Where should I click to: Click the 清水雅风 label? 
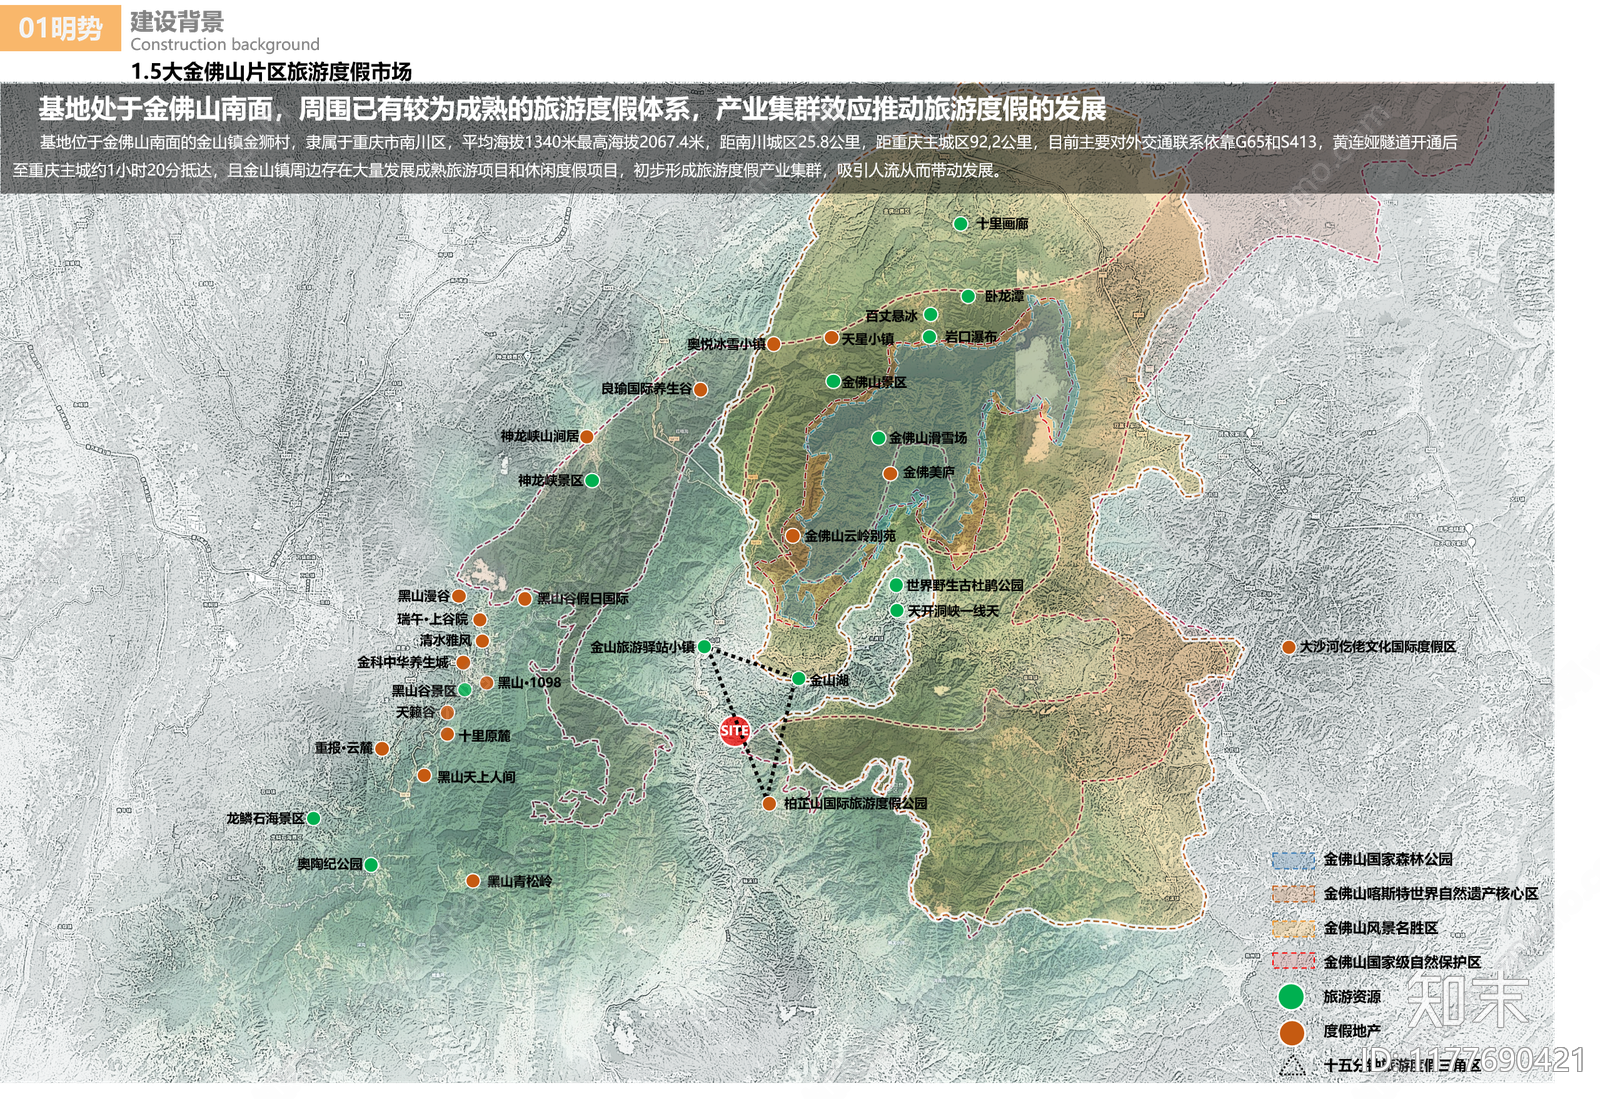click(445, 640)
